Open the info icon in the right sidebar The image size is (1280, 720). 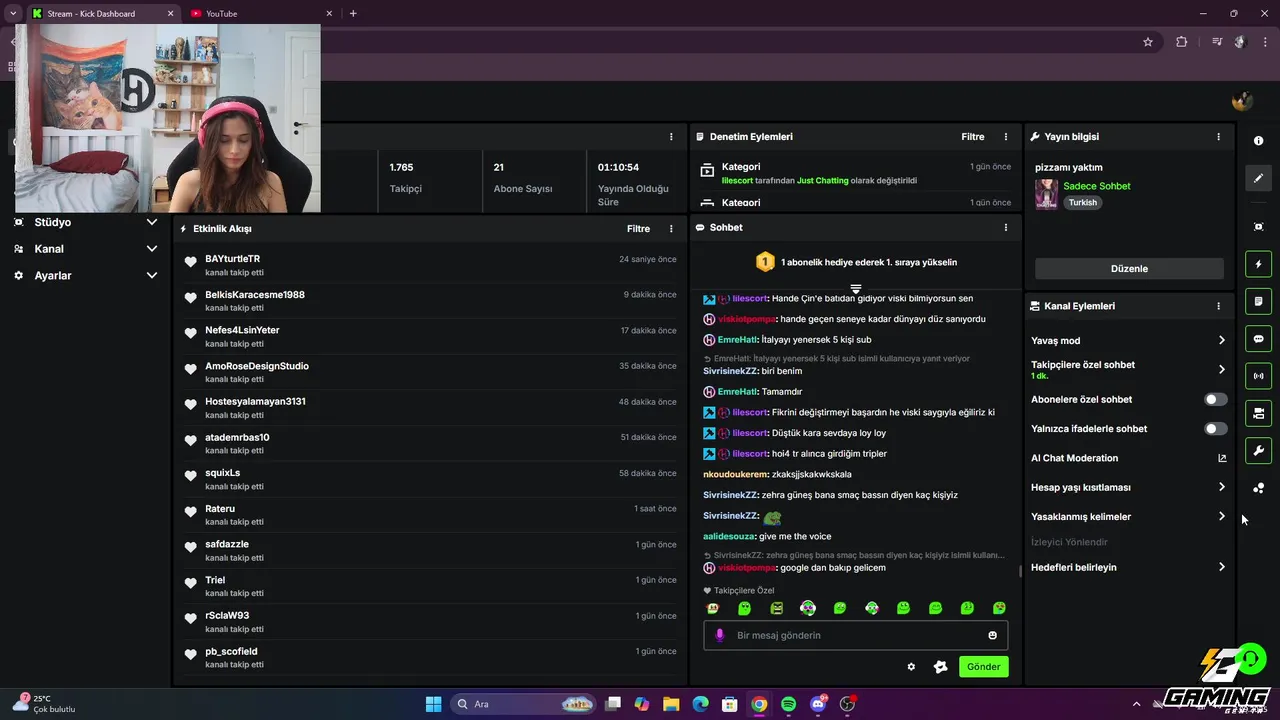coord(1258,141)
